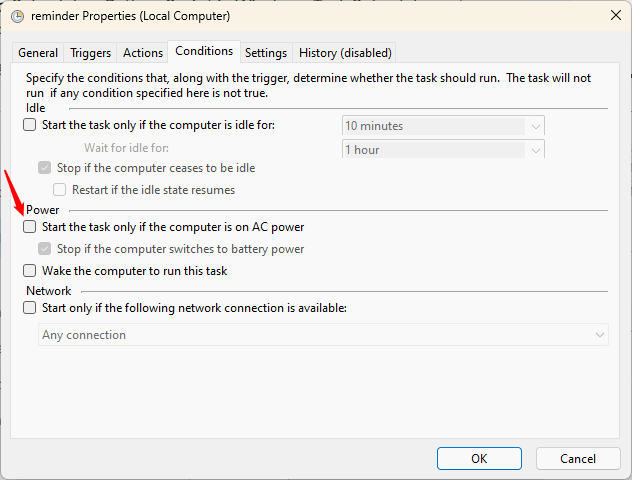Enable wake the computer to run task
The height and width of the screenshot is (480, 632).
pyautogui.click(x=29, y=271)
